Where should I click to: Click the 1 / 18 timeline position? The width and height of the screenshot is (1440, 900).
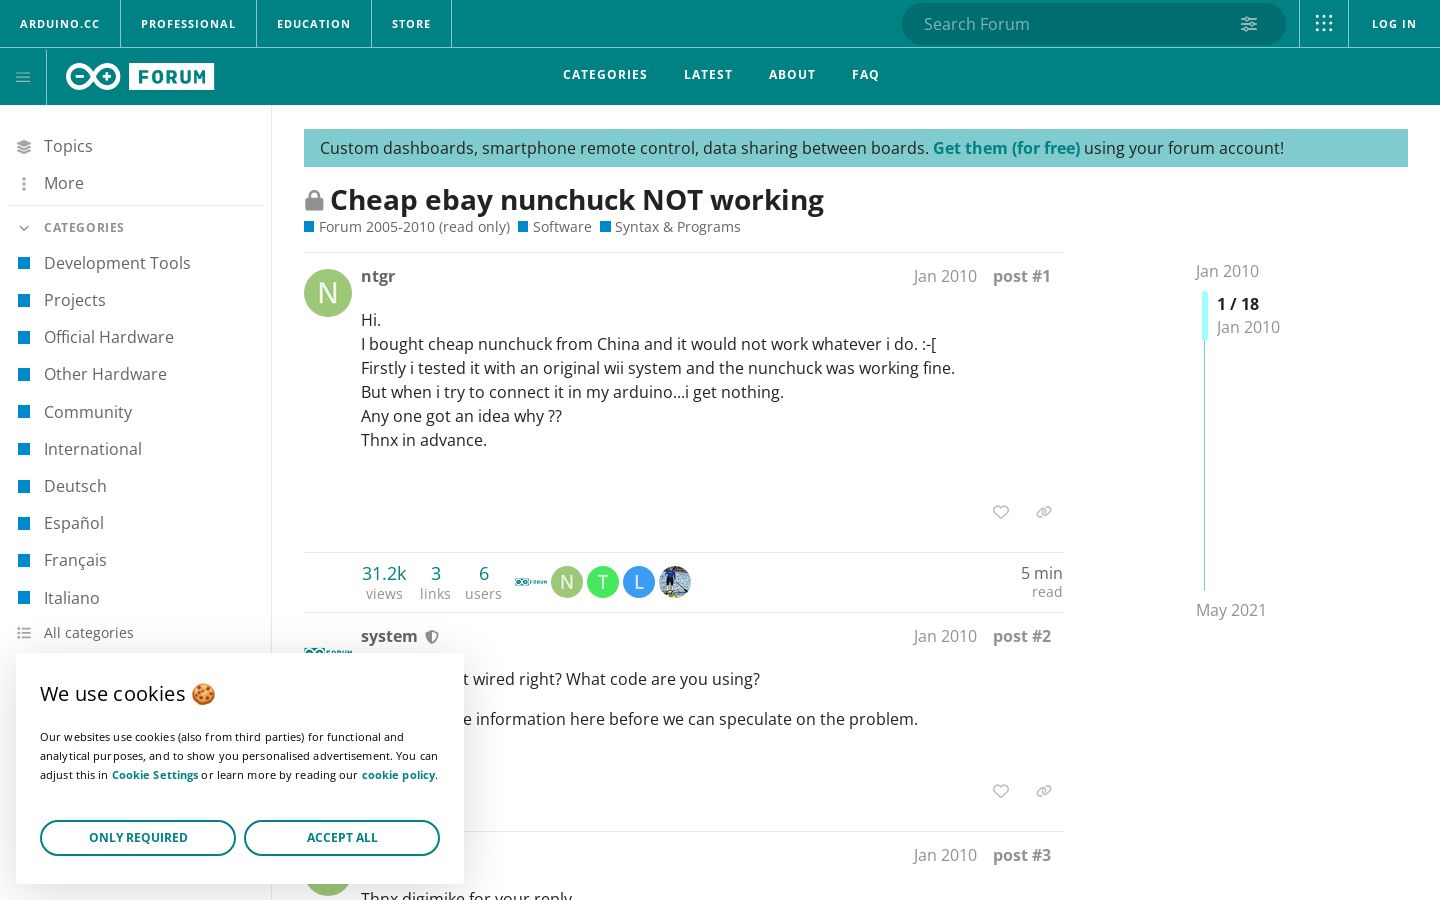click(1238, 304)
